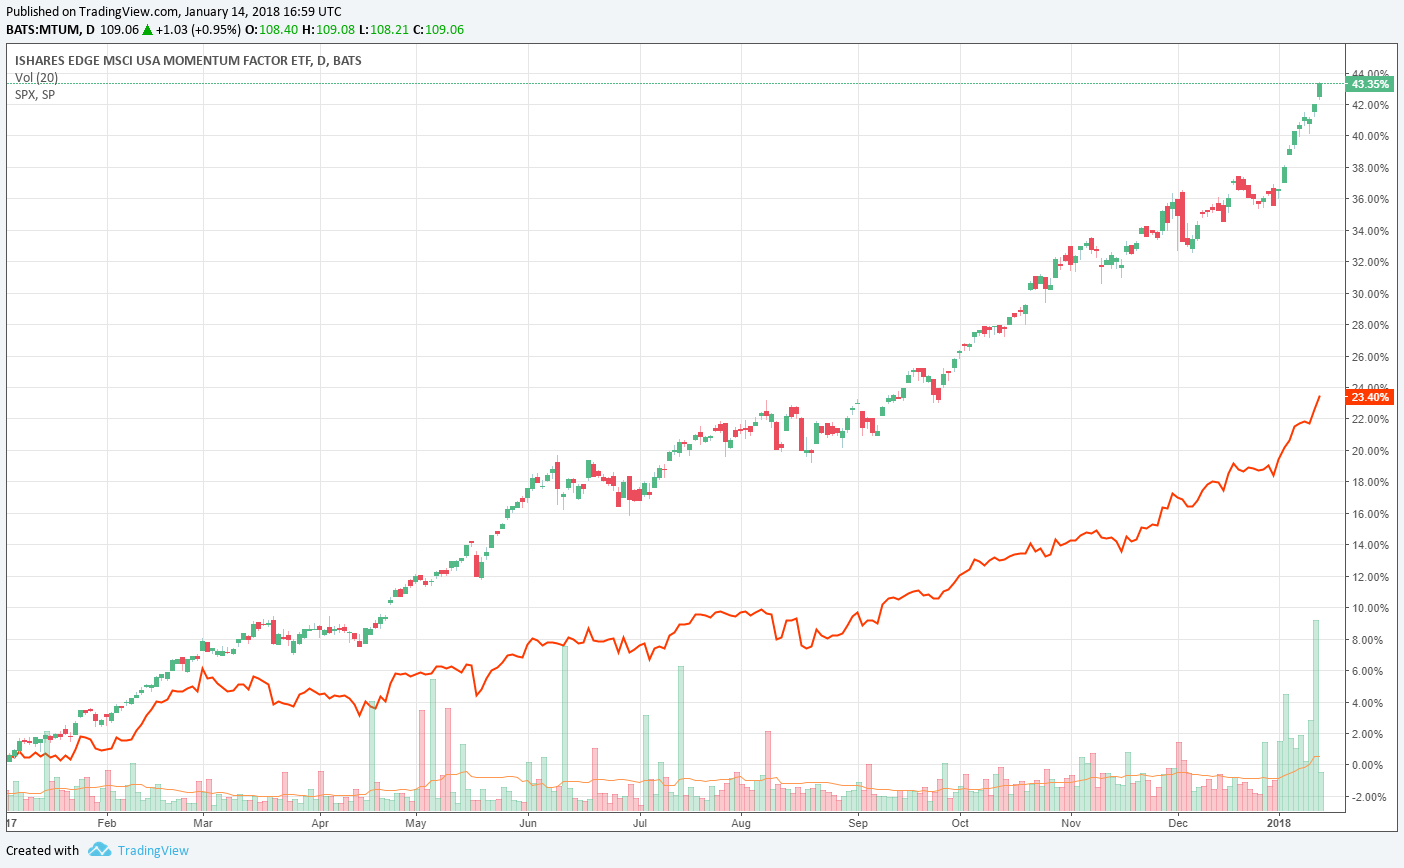The width and height of the screenshot is (1404, 868).
Task: Click the Aug label on time axis
Action: tap(740, 824)
